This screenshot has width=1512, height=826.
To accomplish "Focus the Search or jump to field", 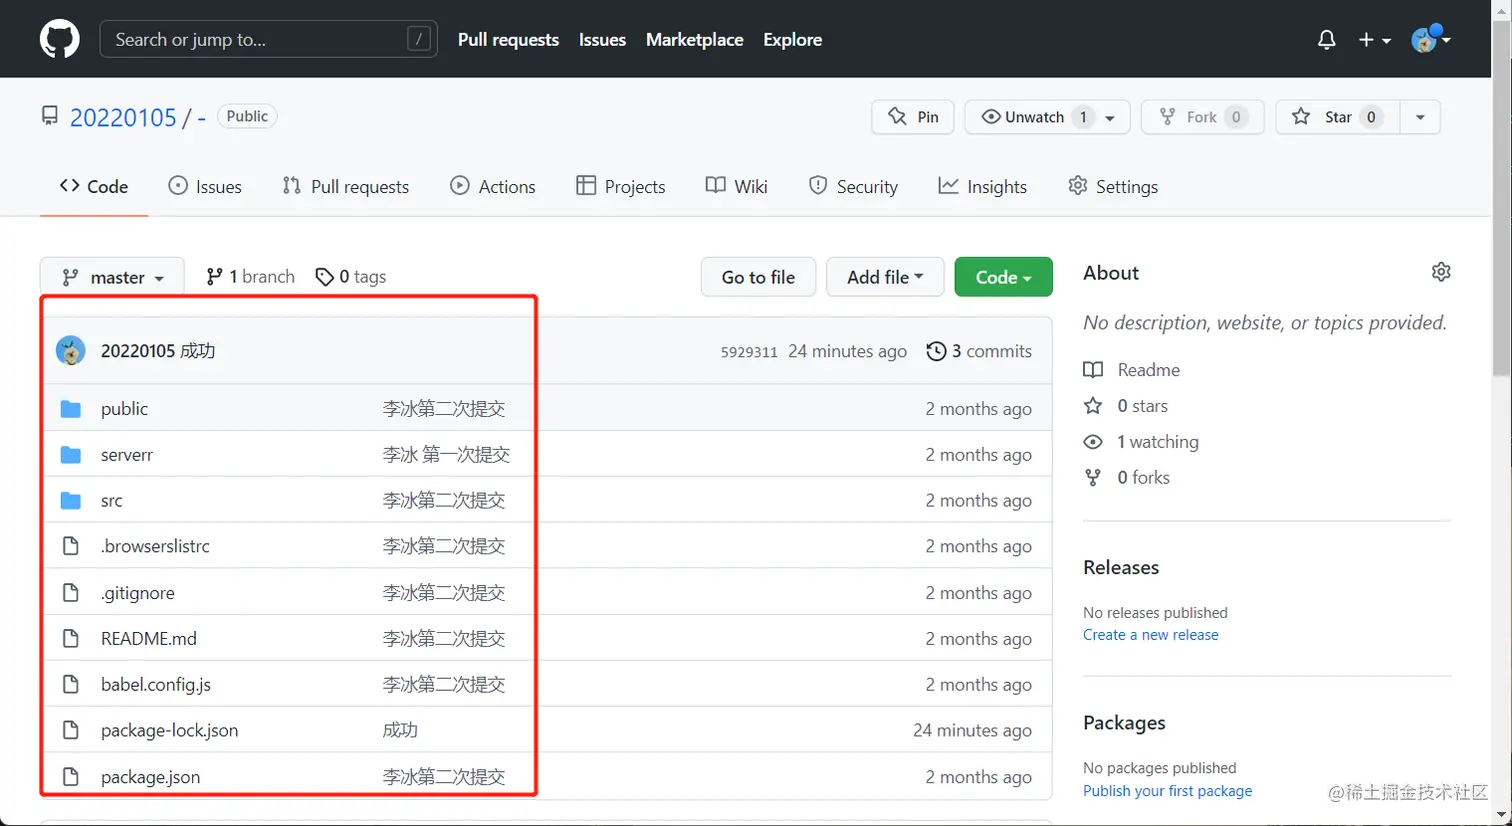I will click(x=268, y=39).
